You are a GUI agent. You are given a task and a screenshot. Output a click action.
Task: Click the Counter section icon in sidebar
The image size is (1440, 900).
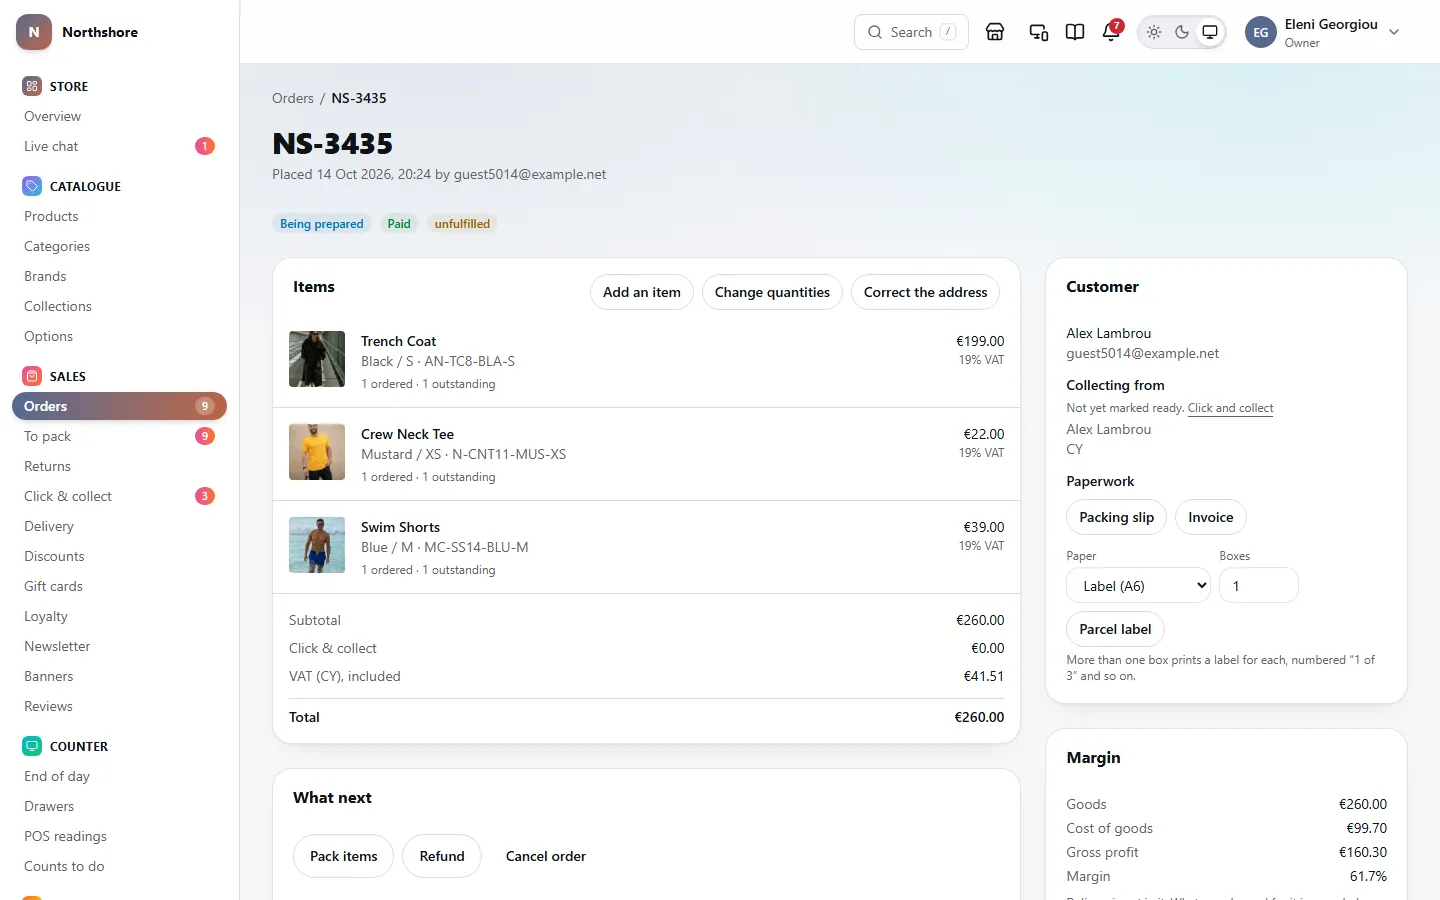click(x=32, y=746)
